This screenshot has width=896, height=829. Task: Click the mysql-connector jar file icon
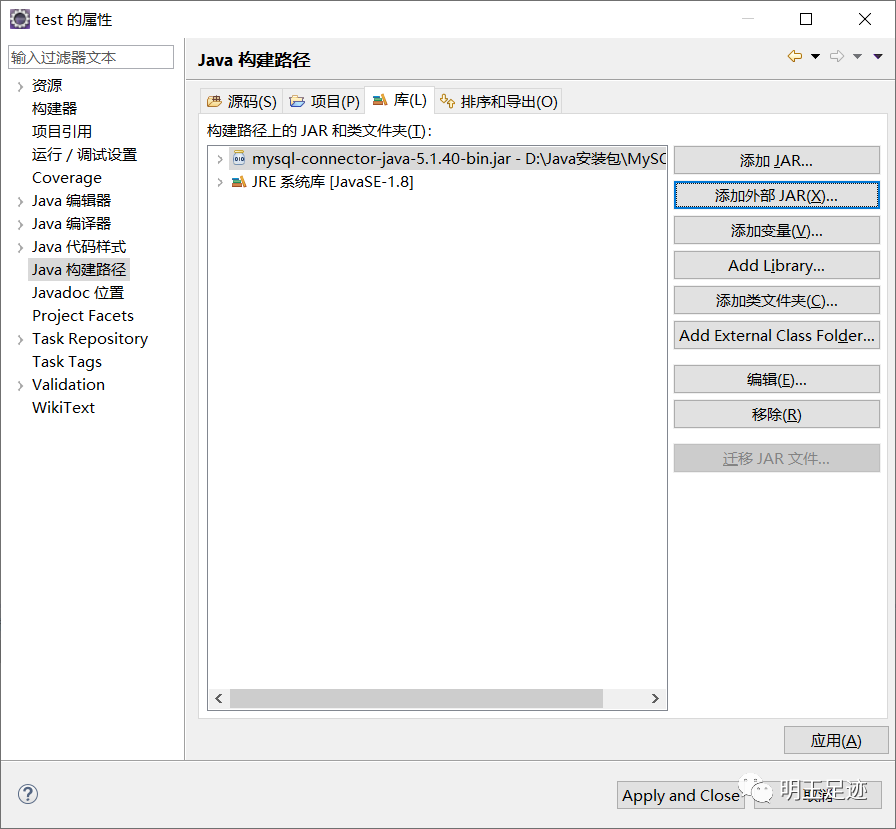pos(239,158)
